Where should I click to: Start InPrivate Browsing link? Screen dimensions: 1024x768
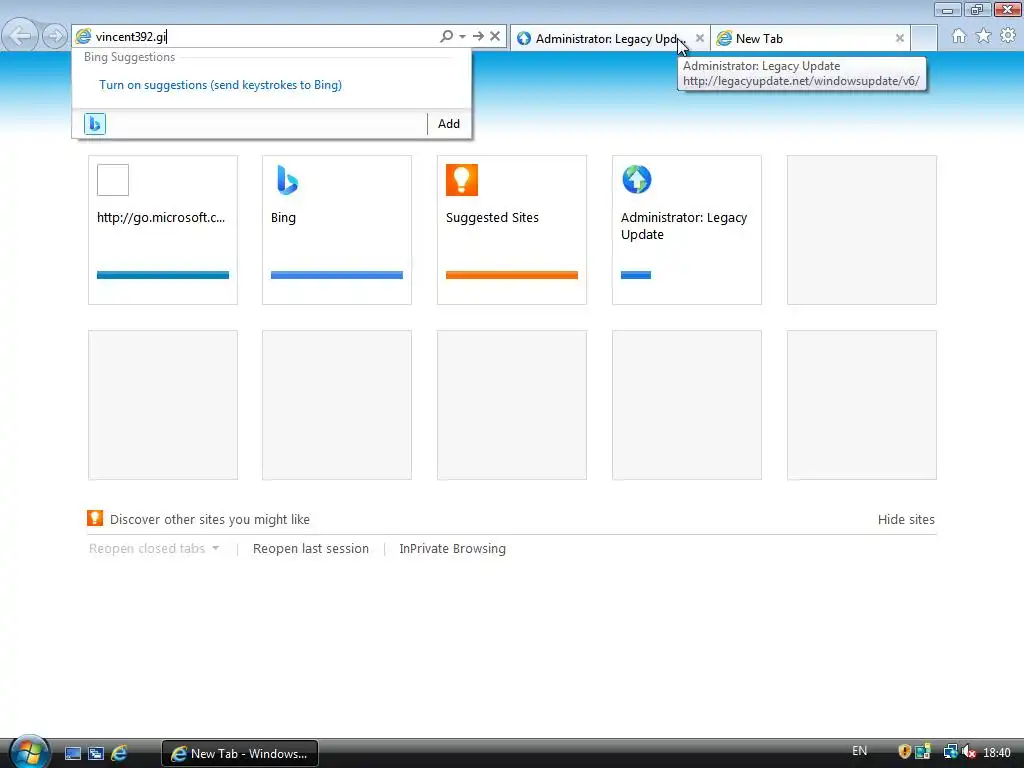[453, 549]
